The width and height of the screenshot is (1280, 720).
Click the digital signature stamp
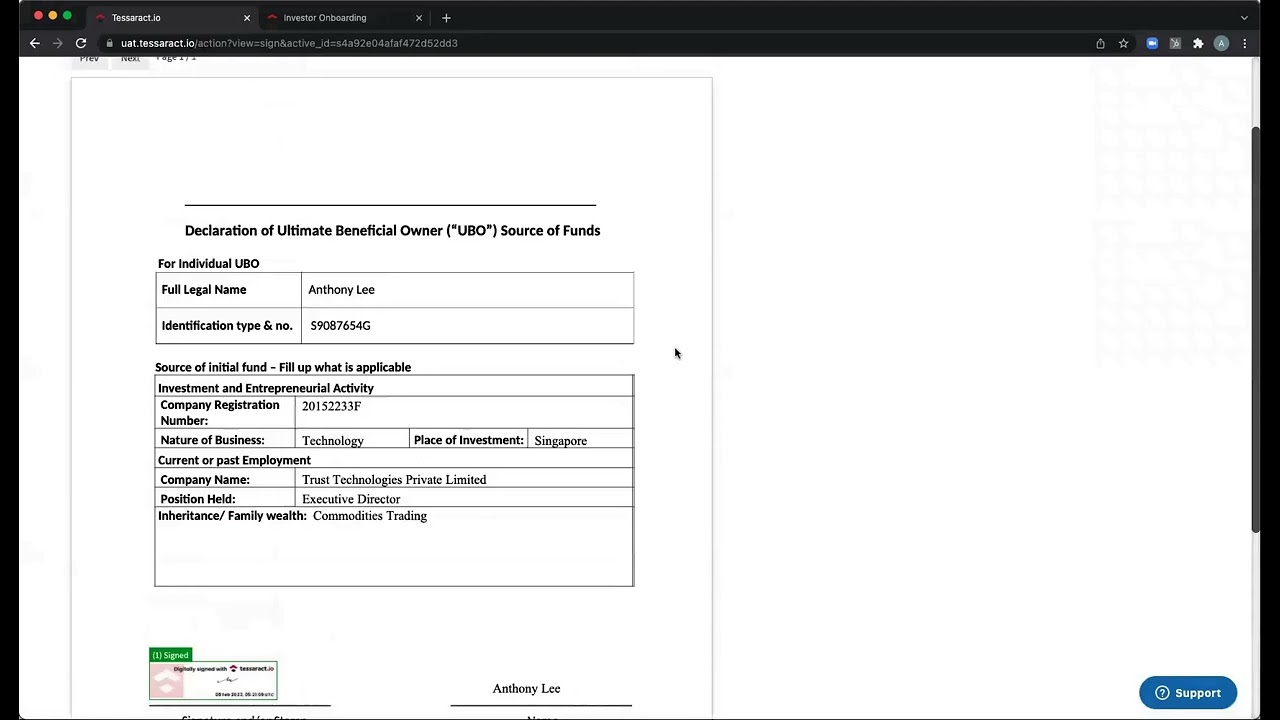click(x=213, y=681)
